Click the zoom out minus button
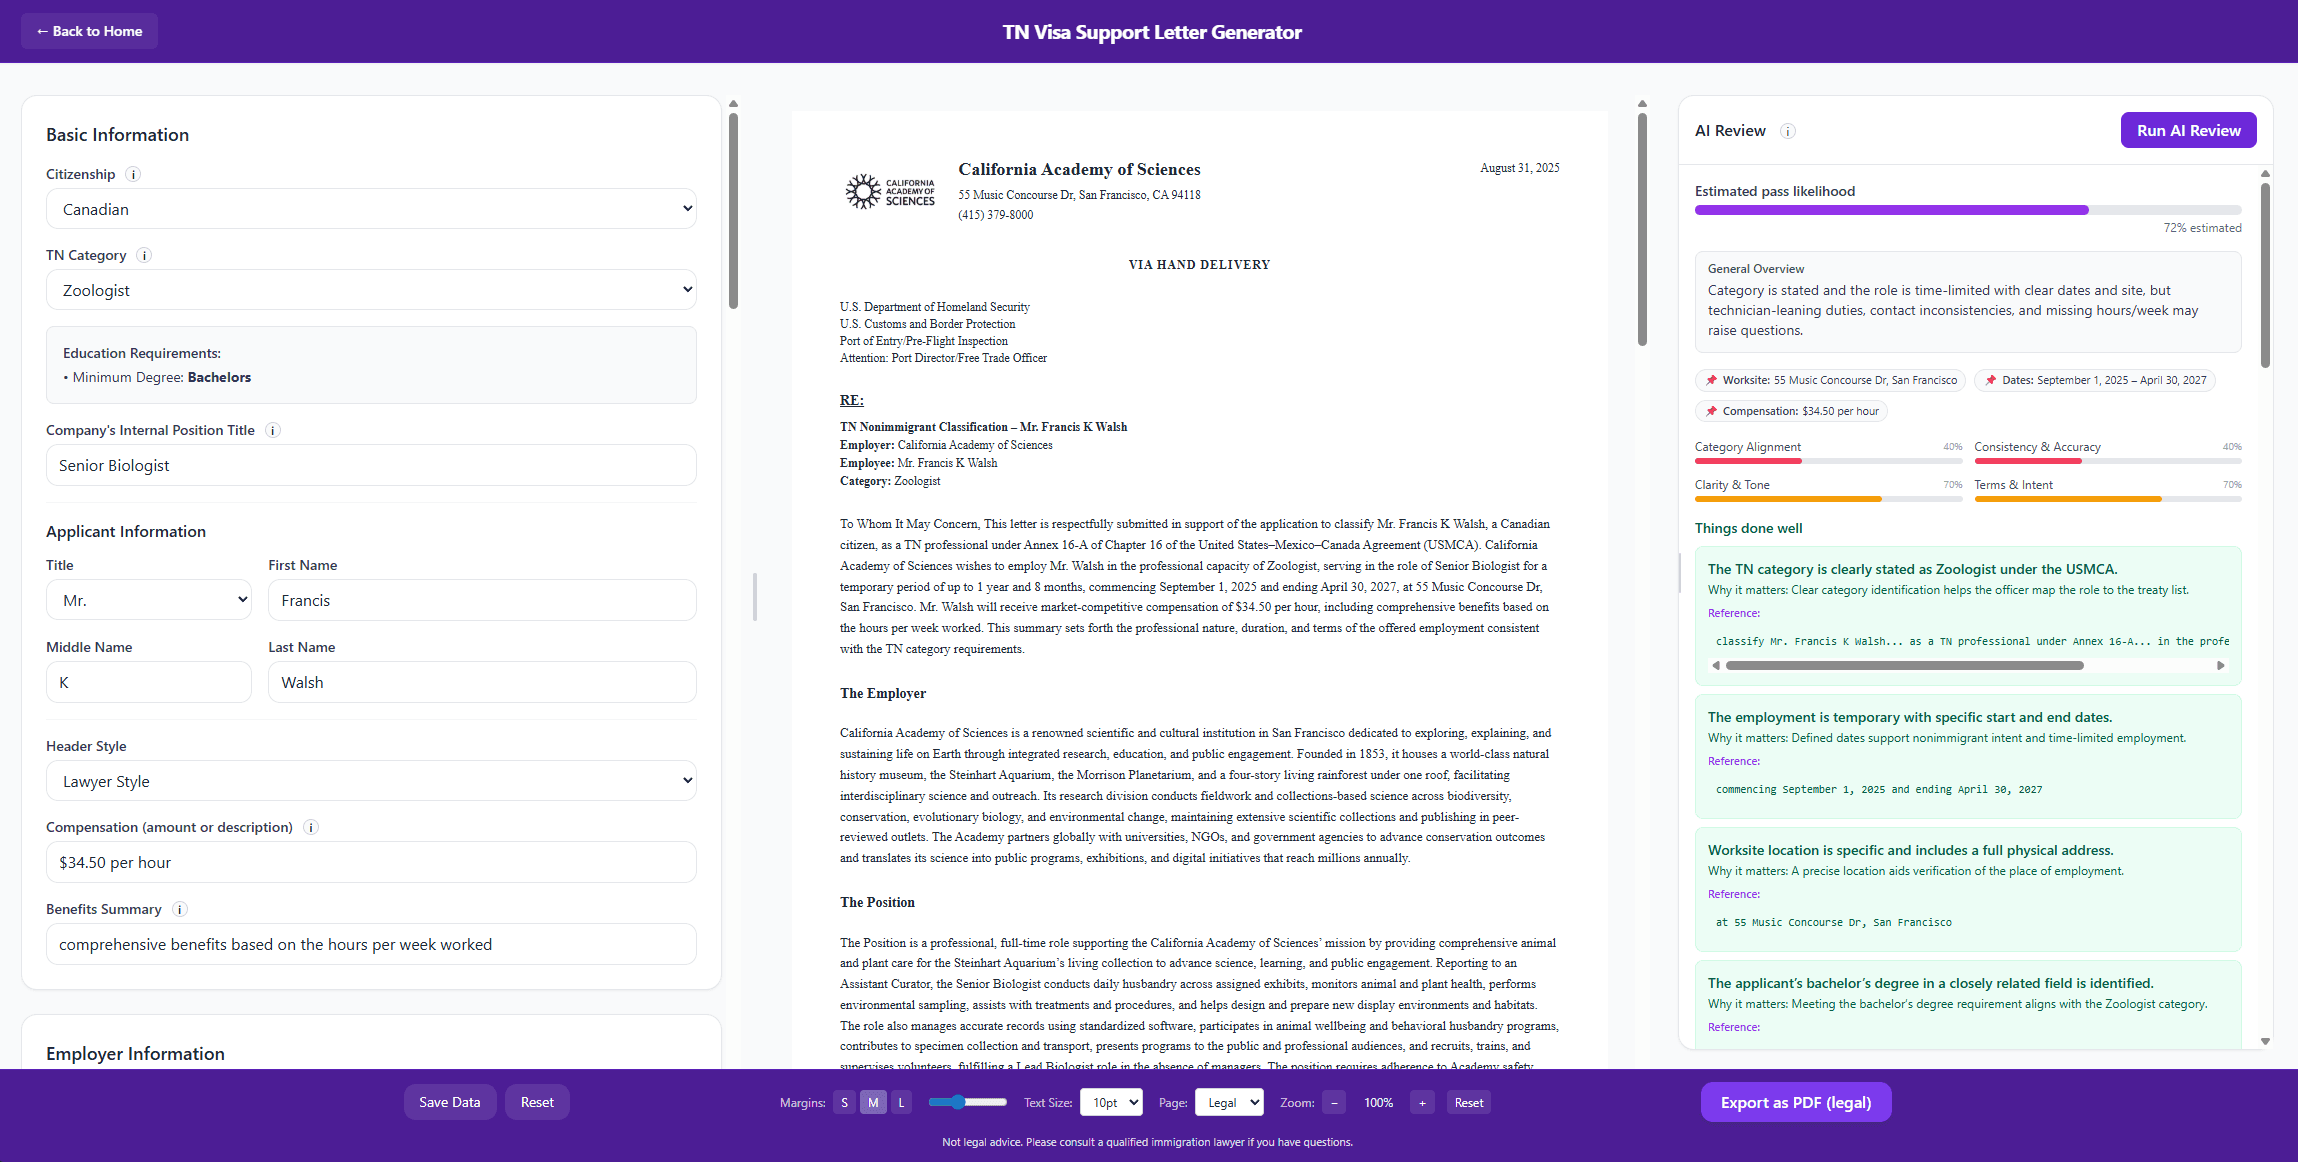 pyautogui.click(x=1334, y=1102)
